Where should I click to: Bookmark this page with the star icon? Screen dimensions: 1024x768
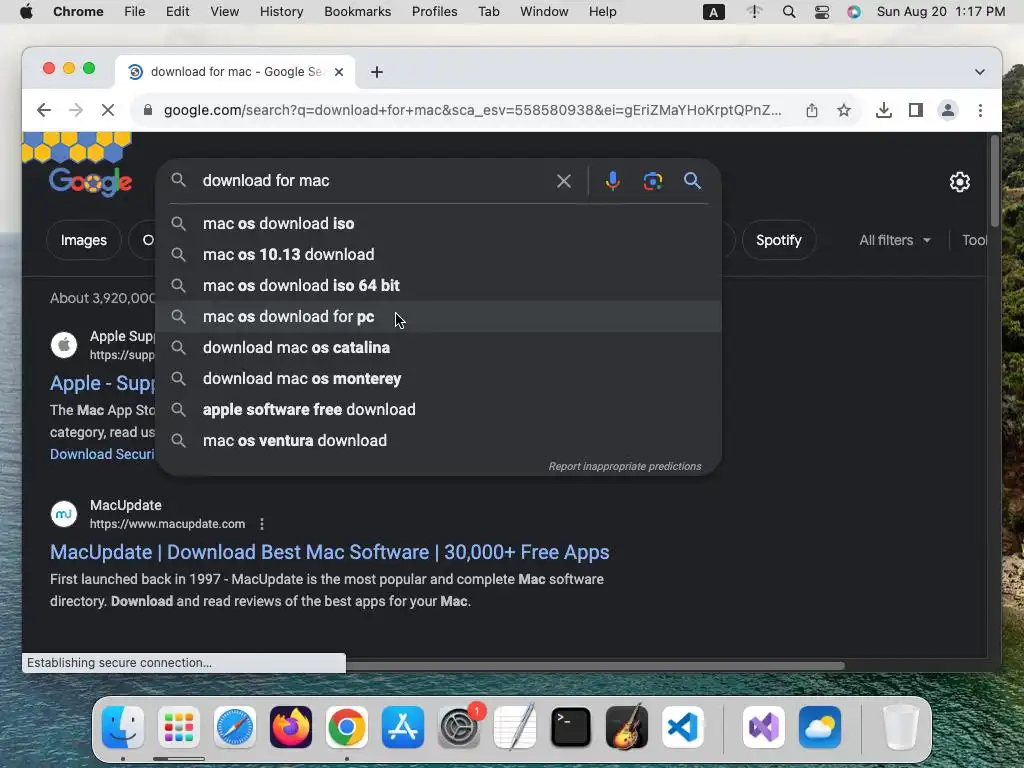click(x=844, y=110)
